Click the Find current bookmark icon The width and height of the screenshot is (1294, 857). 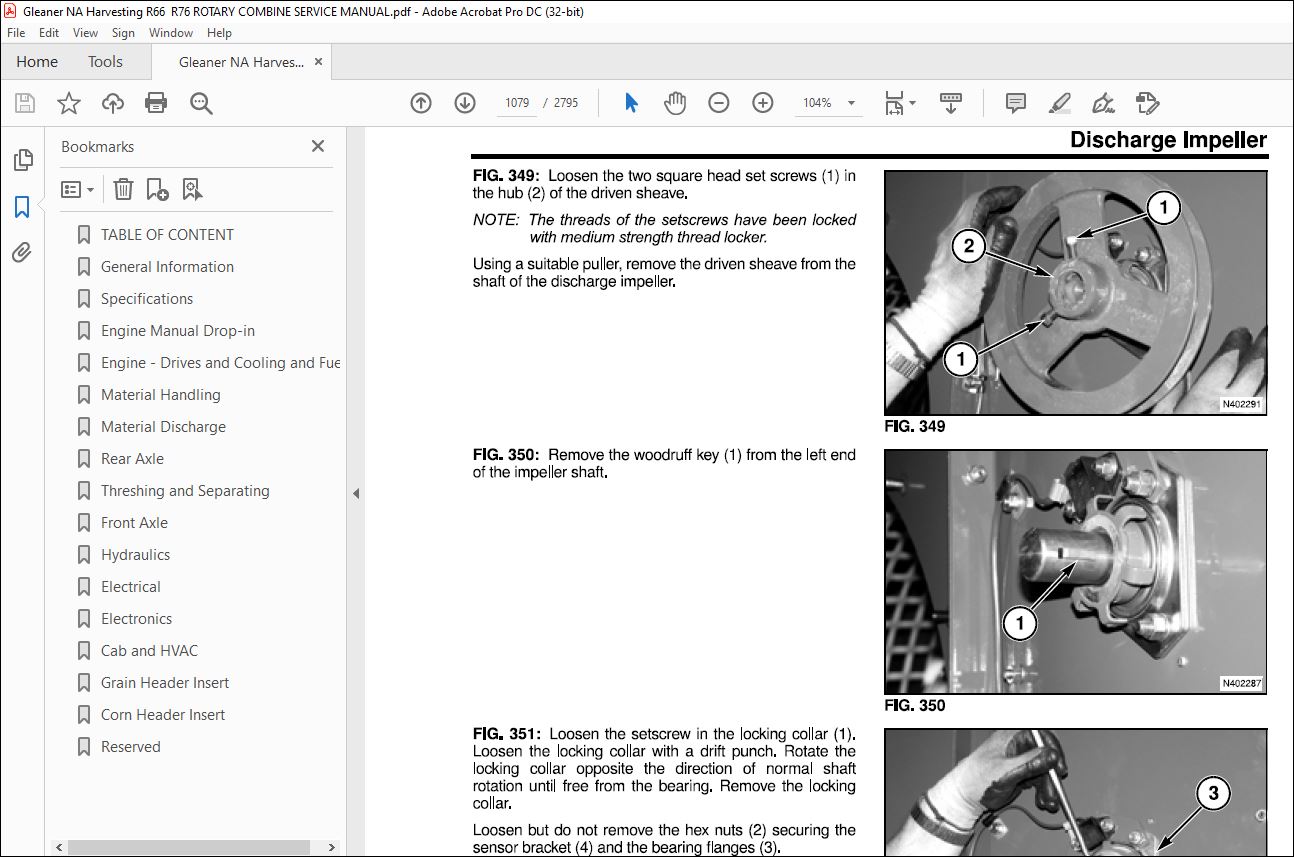pos(192,189)
